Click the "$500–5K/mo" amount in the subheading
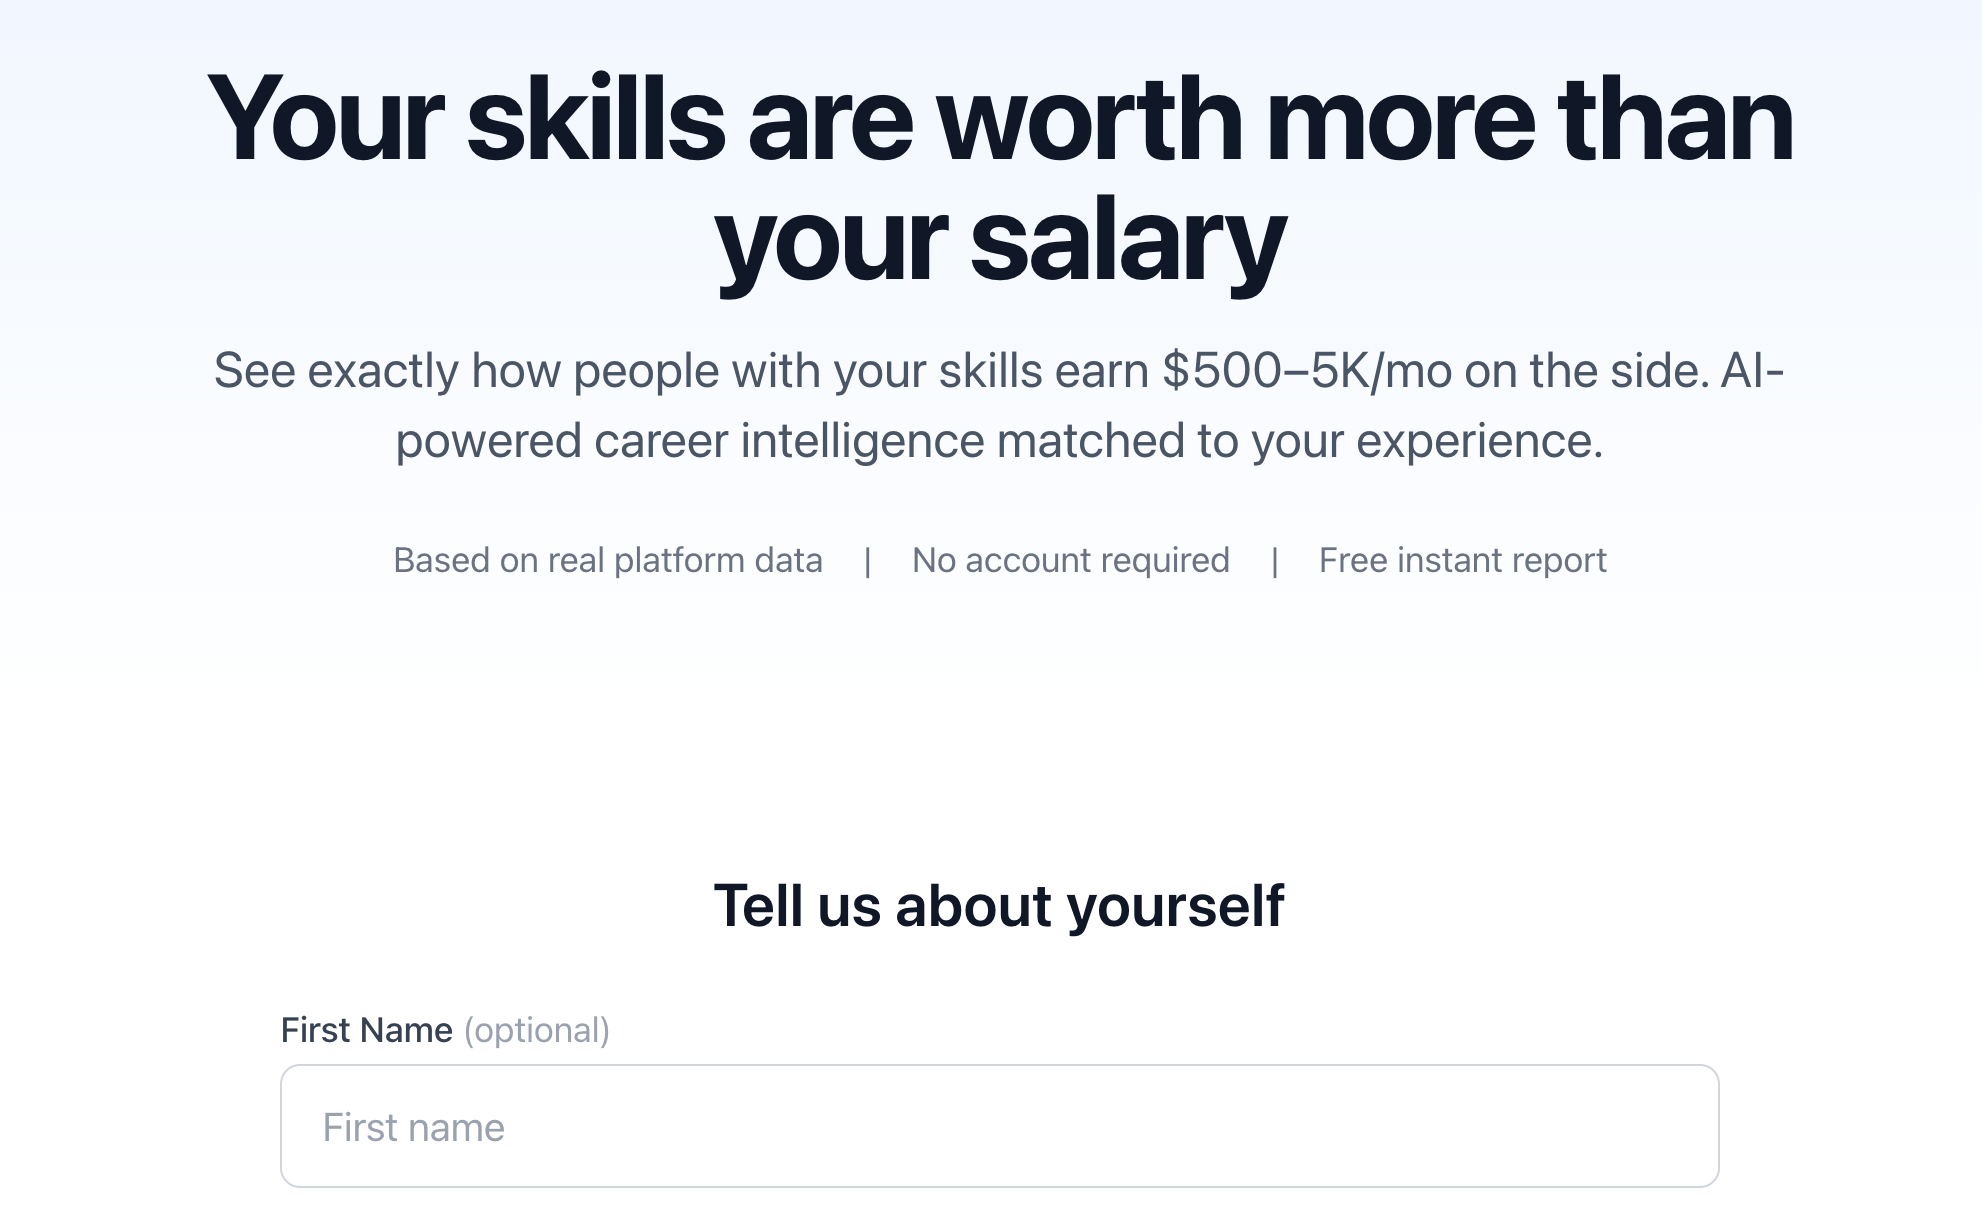 point(1306,371)
